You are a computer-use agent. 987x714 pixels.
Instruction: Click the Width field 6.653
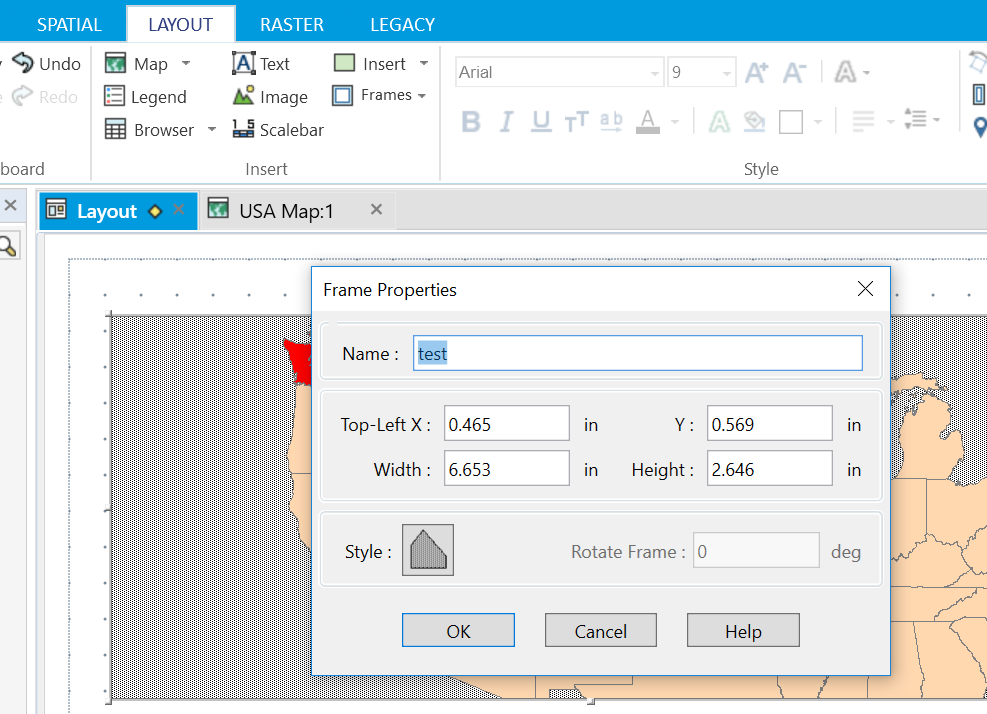[507, 468]
